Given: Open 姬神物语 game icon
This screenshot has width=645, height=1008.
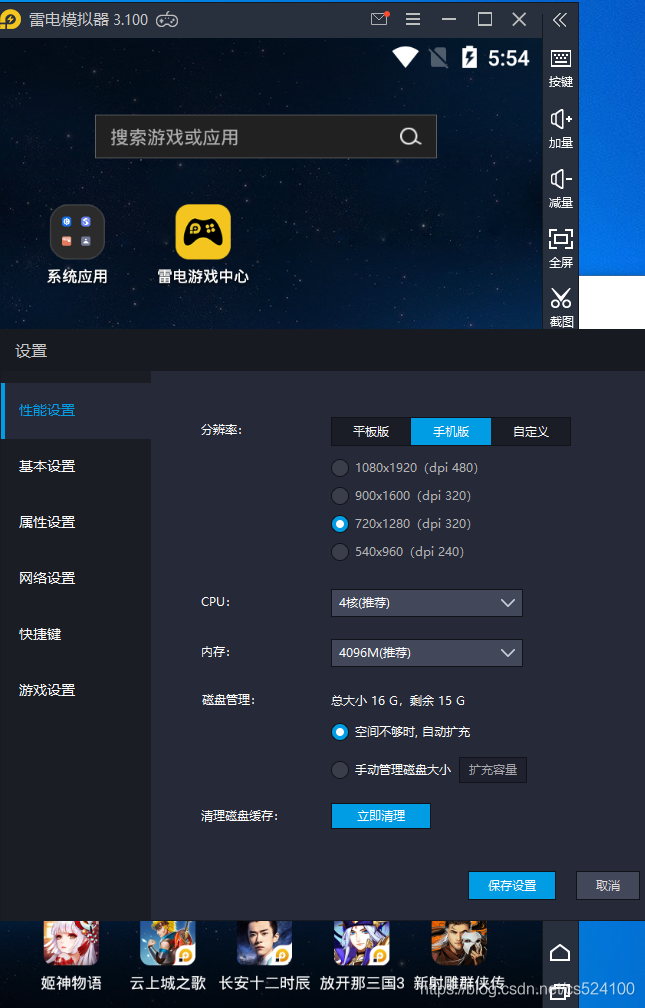Looking at the screenshot, I should [71, 943].
